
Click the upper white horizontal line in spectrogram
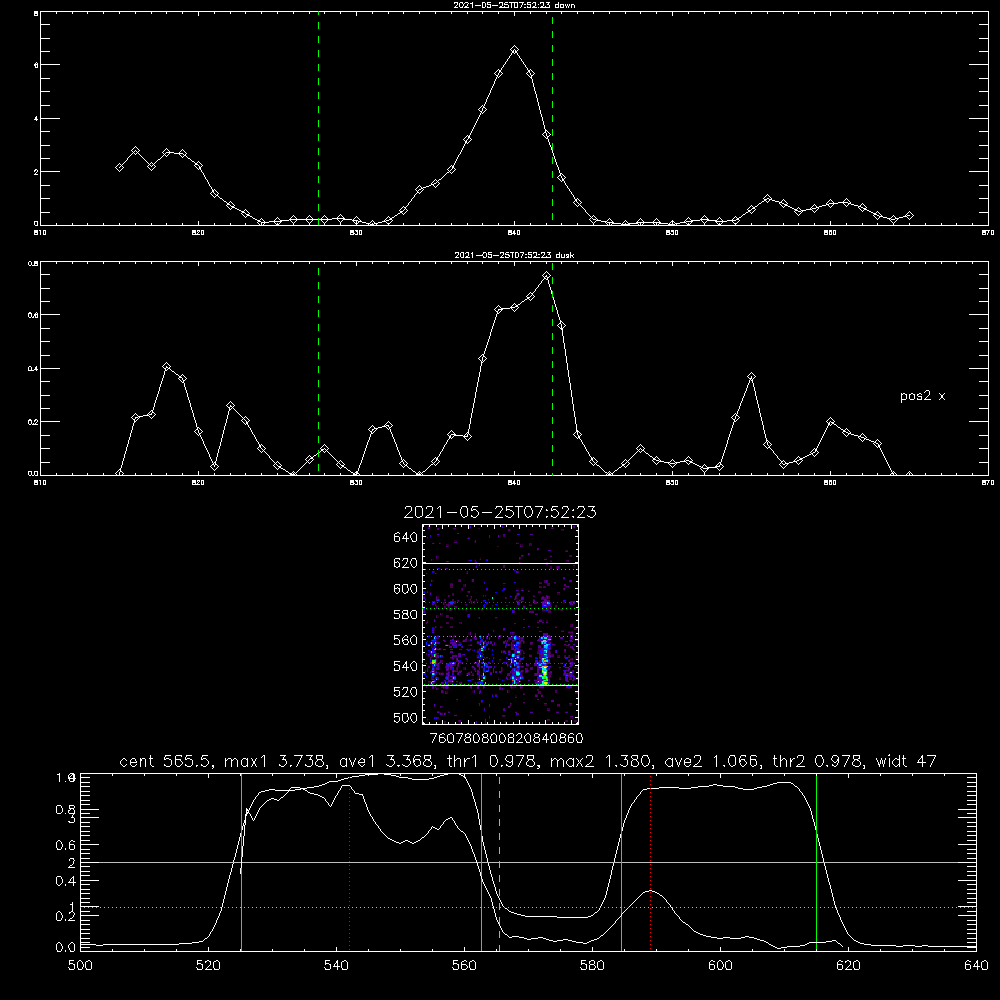(500, 563)
